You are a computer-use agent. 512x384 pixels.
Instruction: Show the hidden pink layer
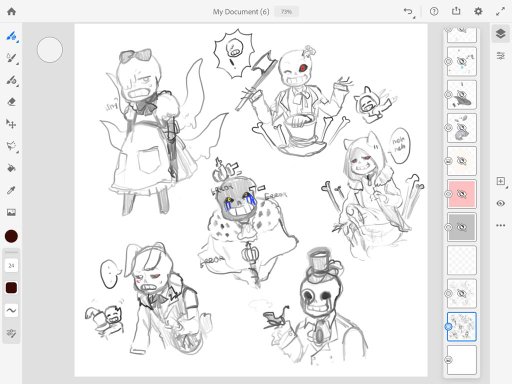(462, 194)
